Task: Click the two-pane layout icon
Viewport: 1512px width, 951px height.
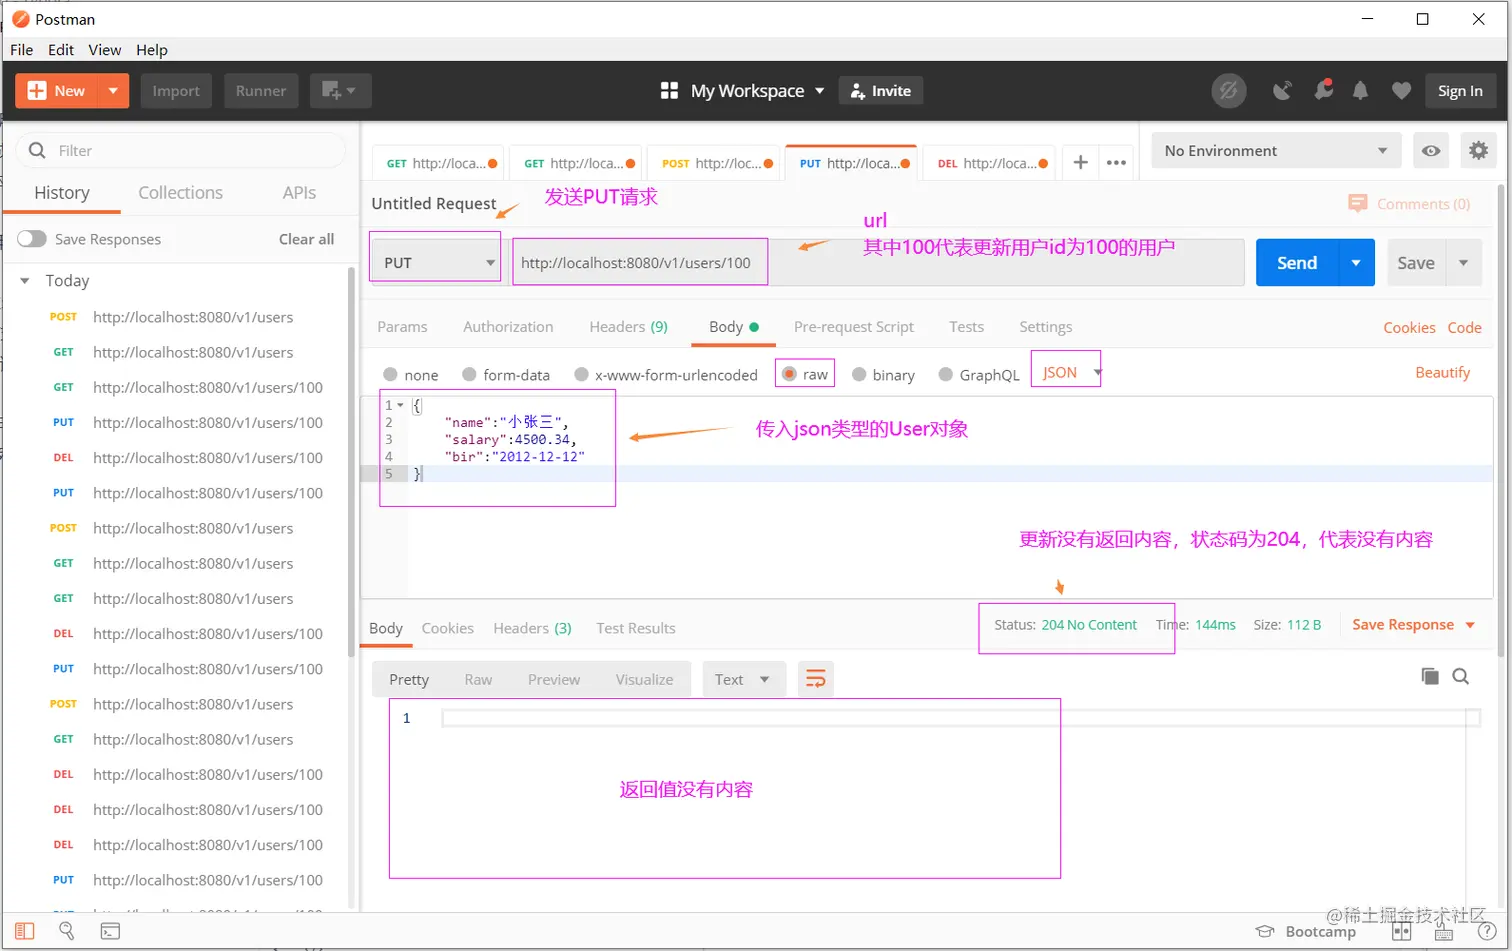Action: 1401,931
